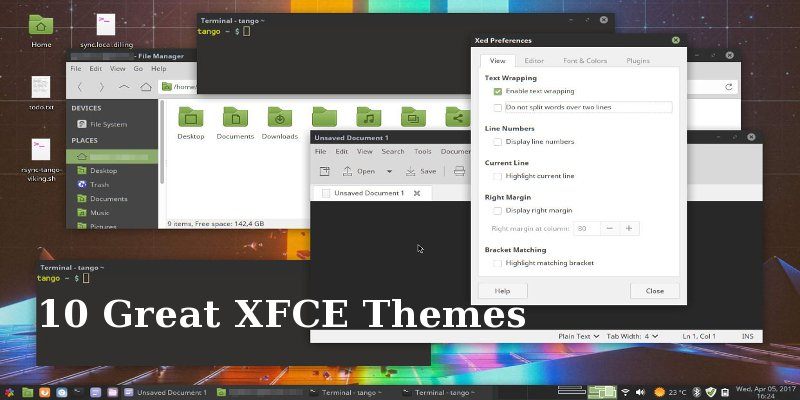
Task: Click the home icon in File Manager toolbar
Action: [146, 87]
